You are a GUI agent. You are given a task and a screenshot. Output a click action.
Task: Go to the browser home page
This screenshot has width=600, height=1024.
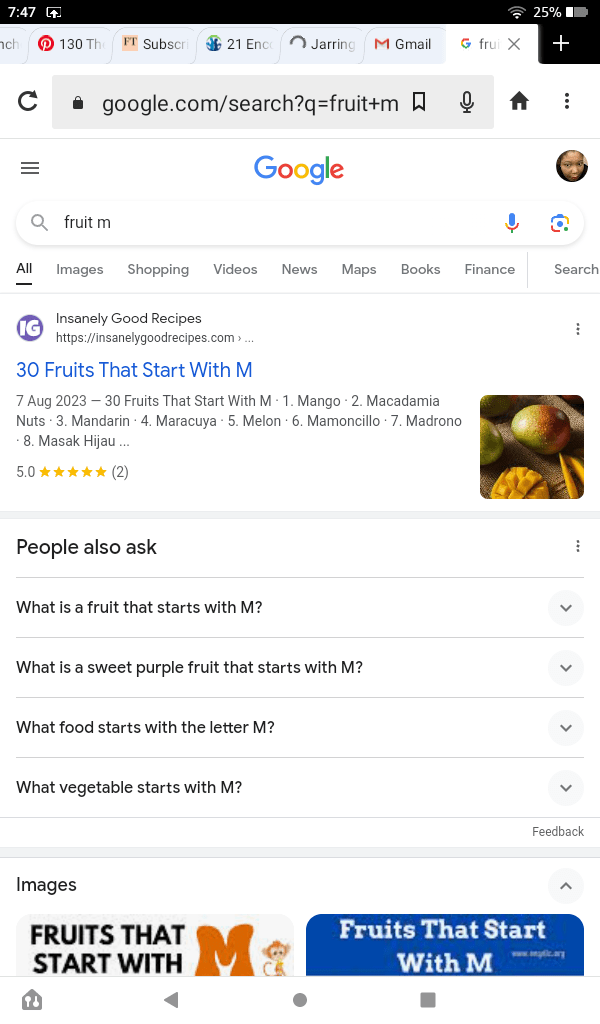[x=519, y=101]
